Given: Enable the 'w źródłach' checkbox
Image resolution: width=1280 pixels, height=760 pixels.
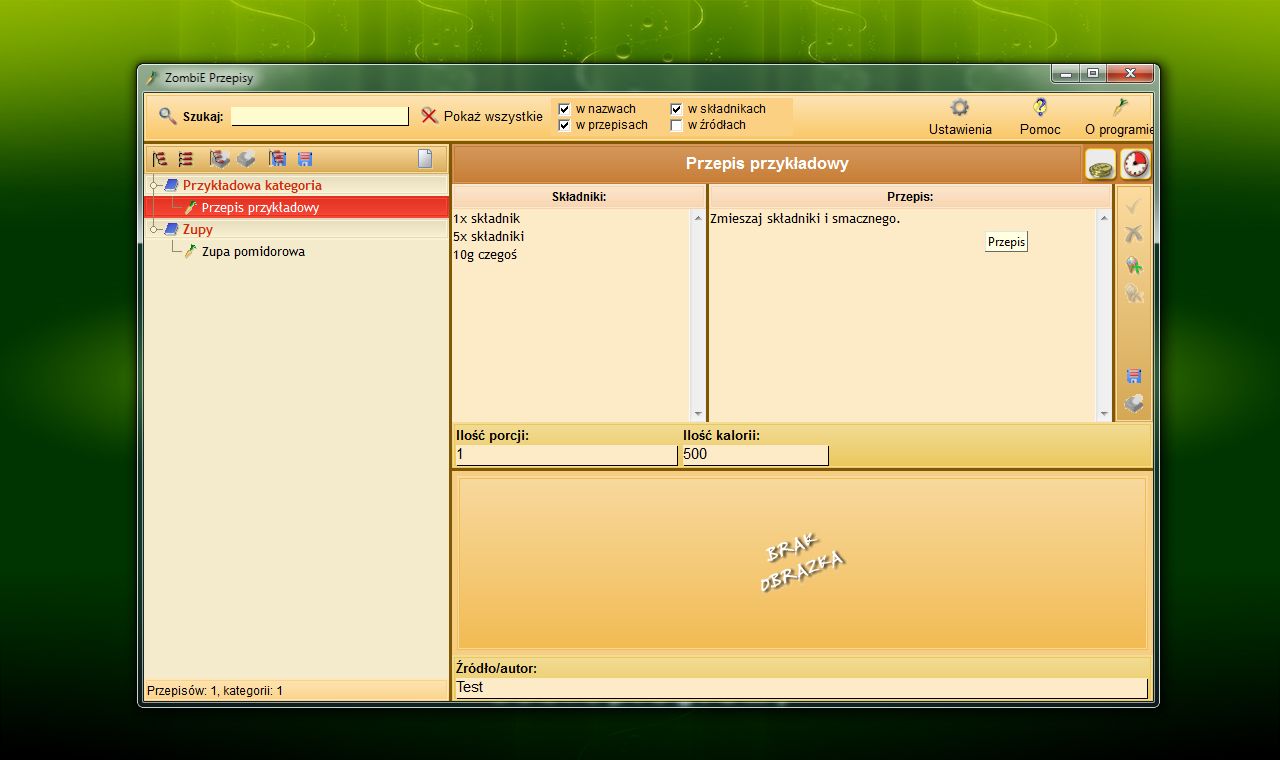Looking at the screenshot, I should pos(676,125).
